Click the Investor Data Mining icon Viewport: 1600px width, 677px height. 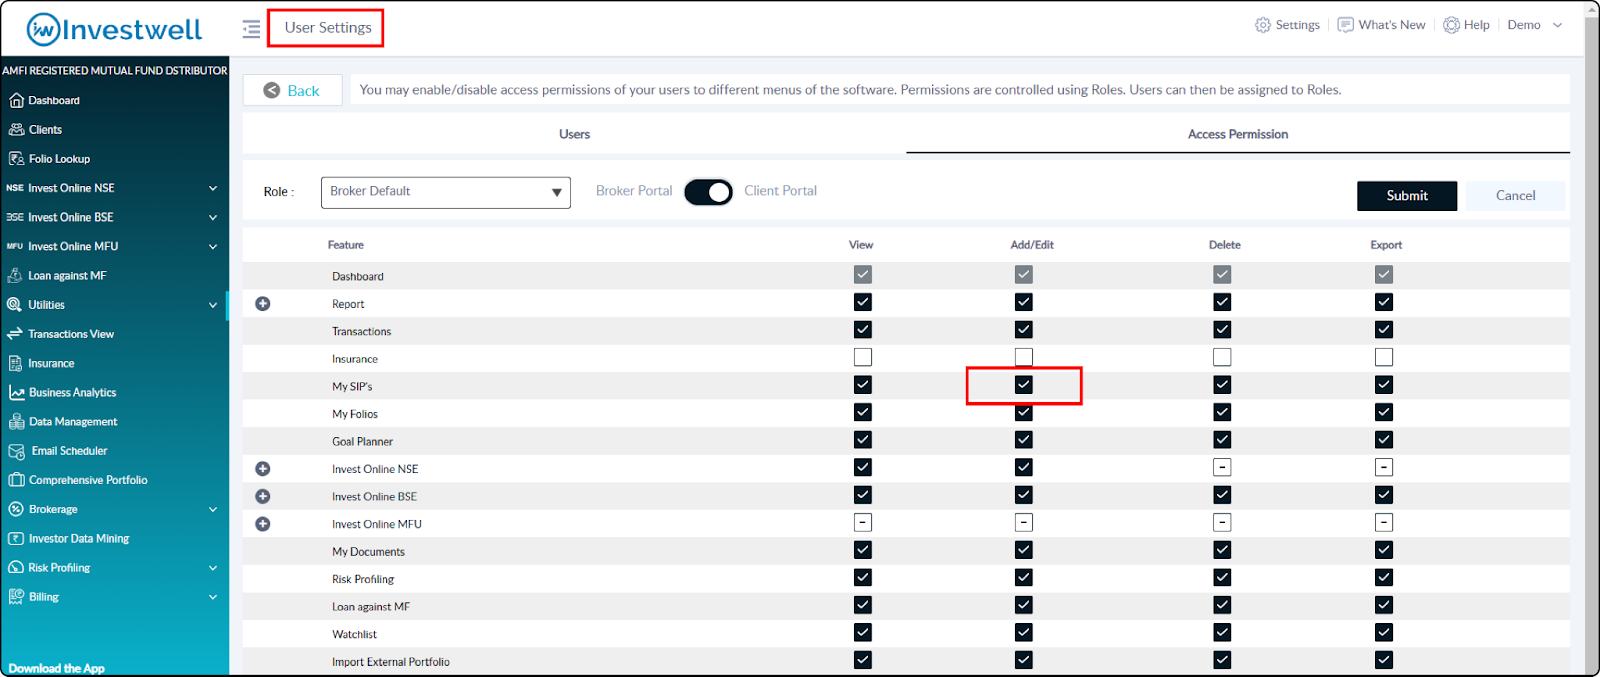click(x=16, y=538)
